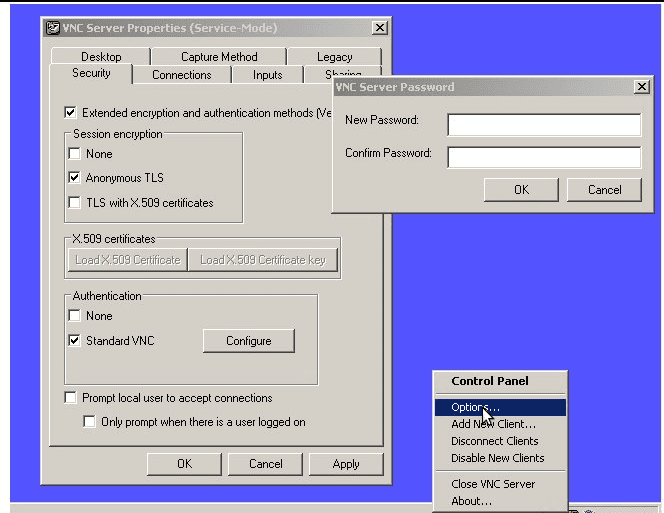Open the Capture Method tab
The image size is (664, 513).
[x=219, y=56]
